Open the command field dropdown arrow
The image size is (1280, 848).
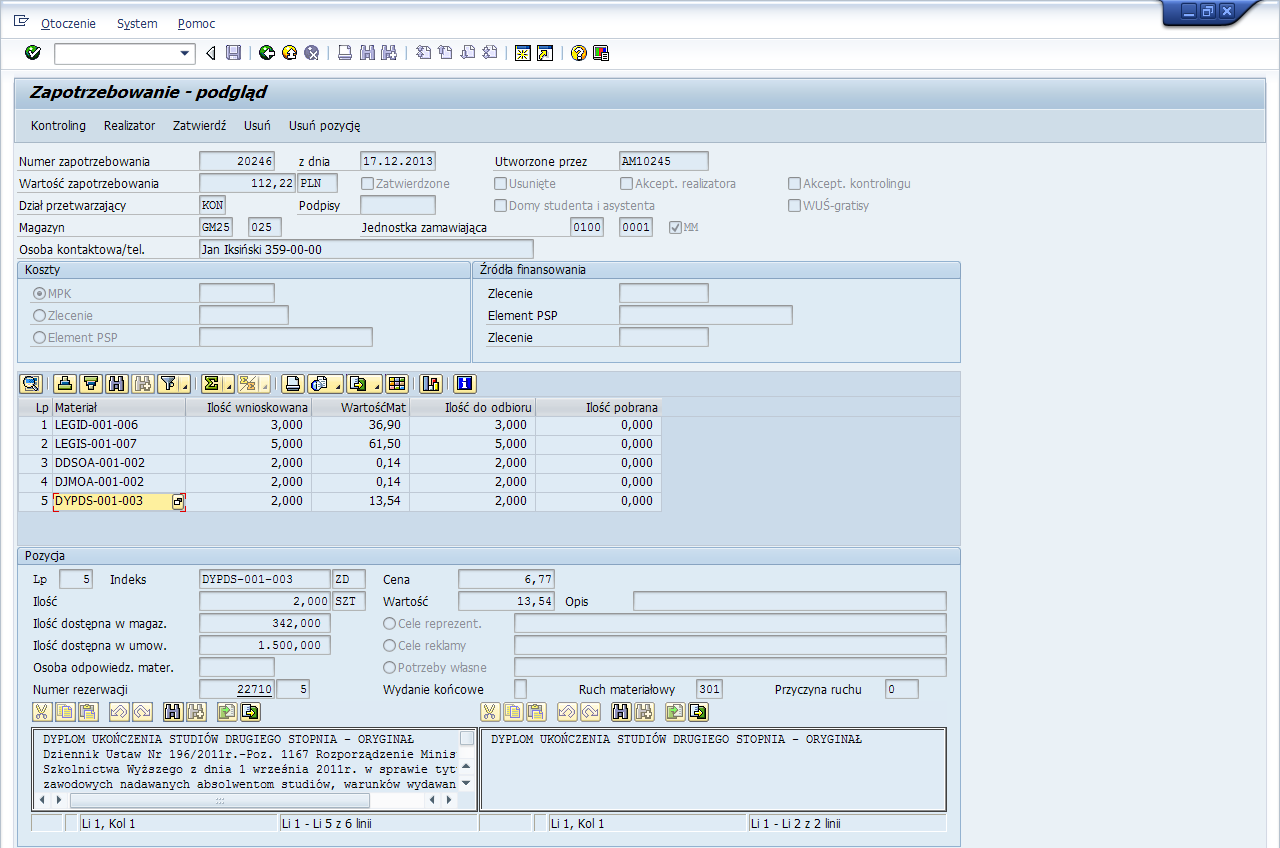click(x=185, y=54)
